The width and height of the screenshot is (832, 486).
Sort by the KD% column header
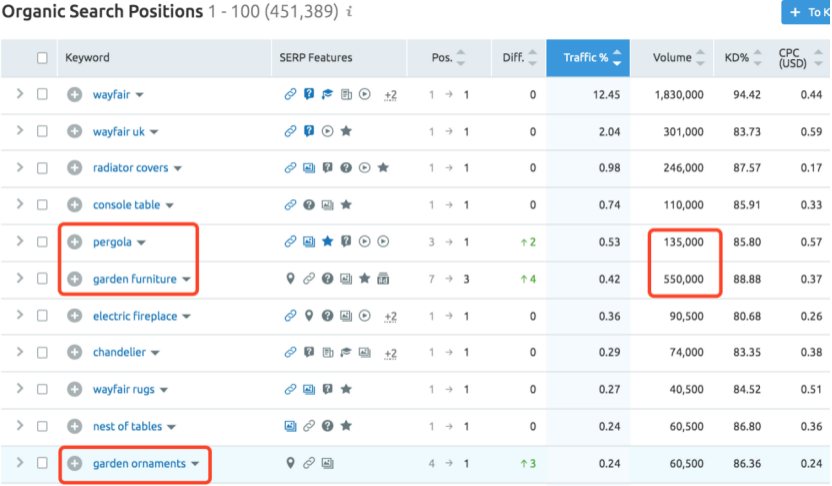(x=743, y=57)
